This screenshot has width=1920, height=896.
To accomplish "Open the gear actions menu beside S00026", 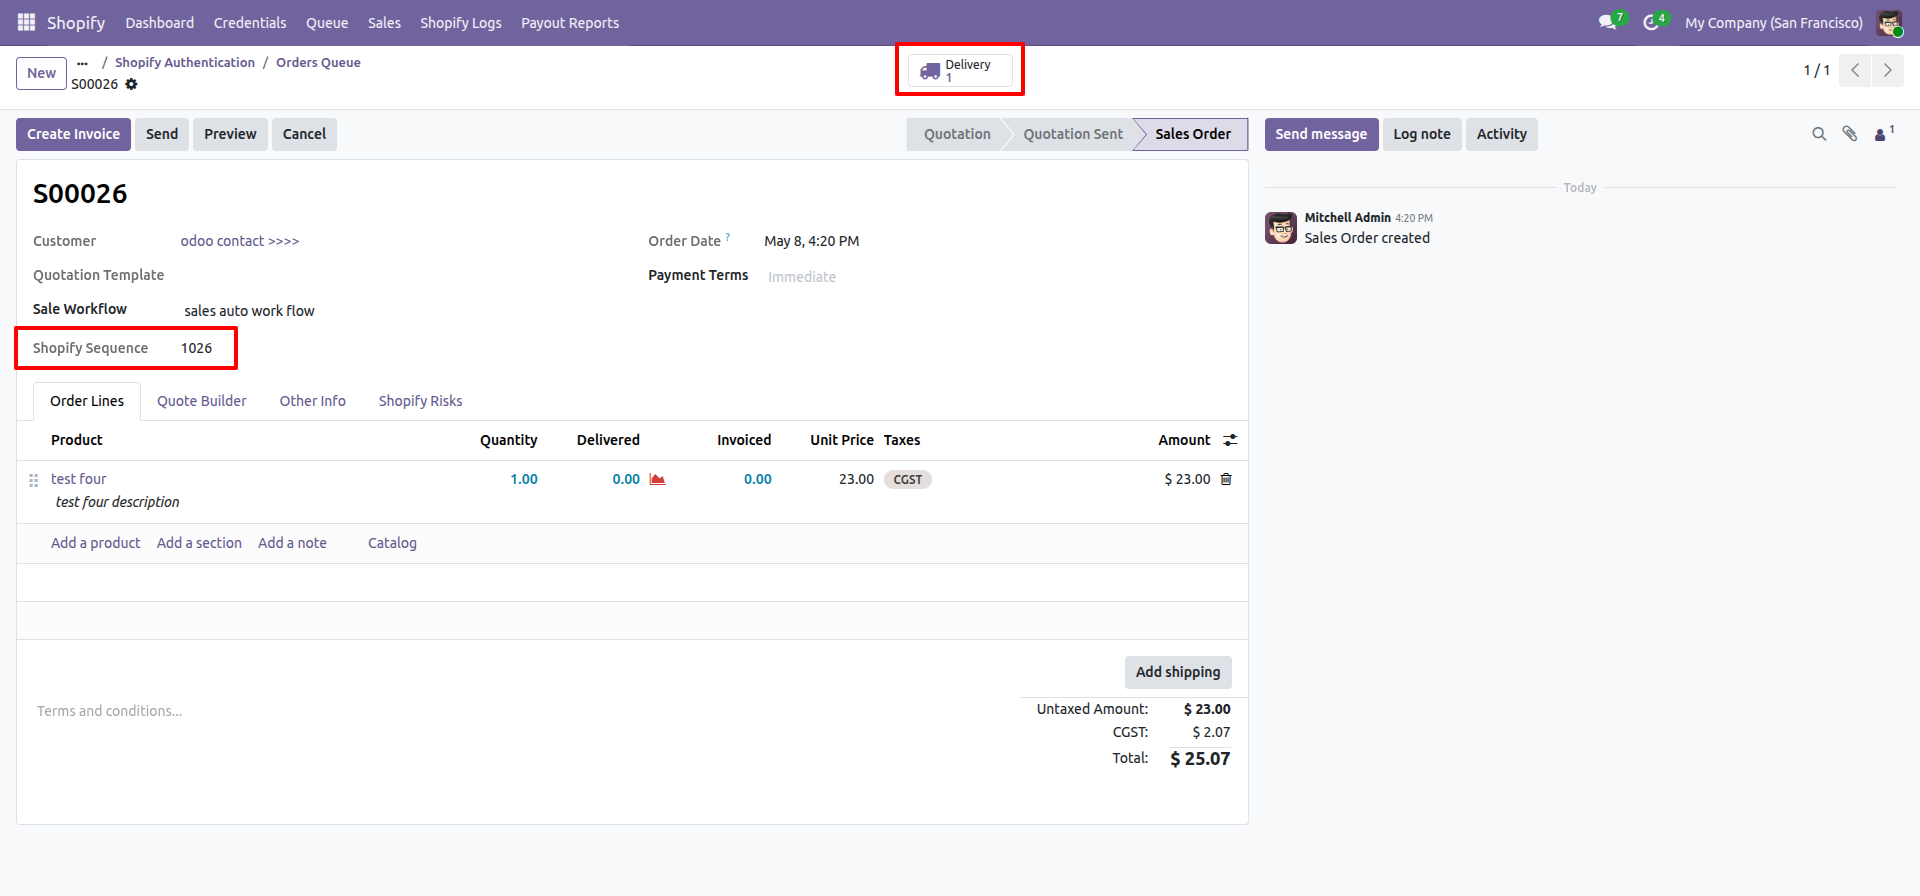I will point(131,84).
